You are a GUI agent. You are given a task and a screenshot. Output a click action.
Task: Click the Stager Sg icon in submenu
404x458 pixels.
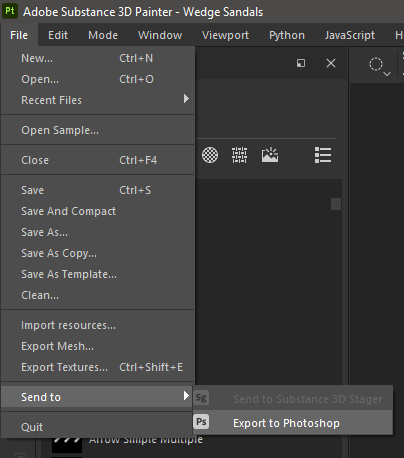(x=201, y=398)
